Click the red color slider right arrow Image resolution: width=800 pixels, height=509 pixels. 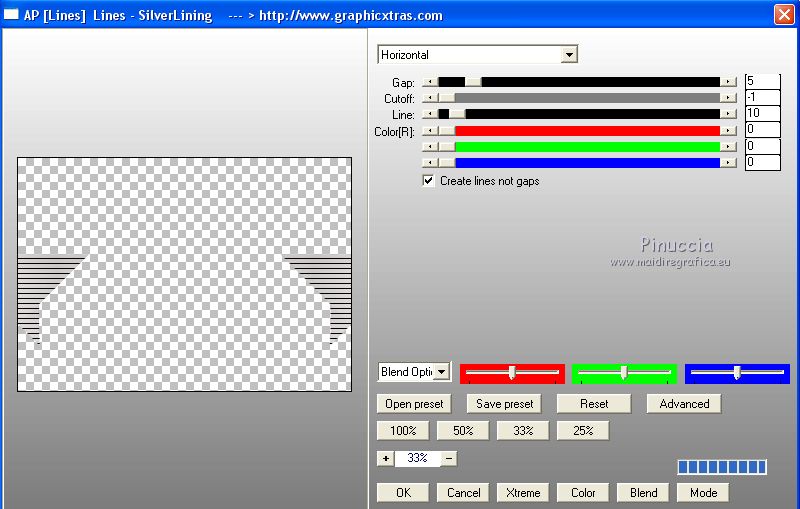tap(728, 131)
